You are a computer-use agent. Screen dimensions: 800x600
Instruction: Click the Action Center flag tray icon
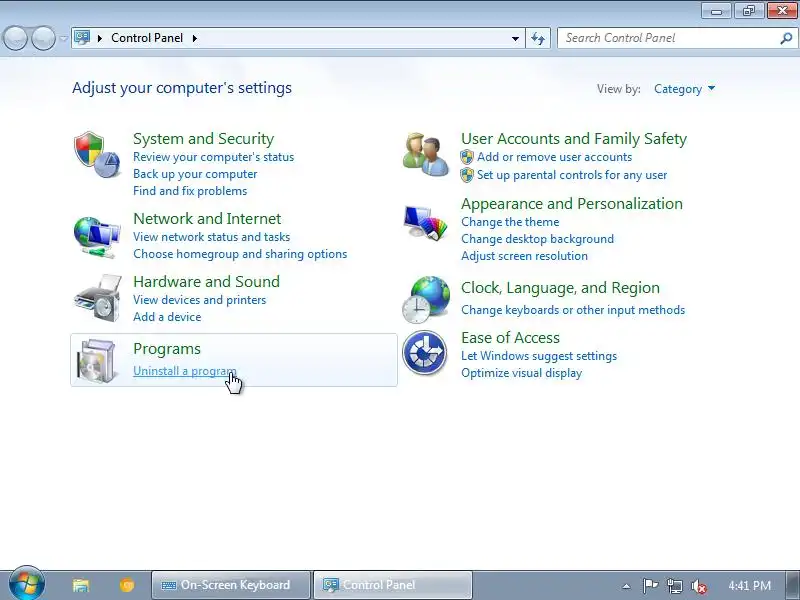pos(649,585)
